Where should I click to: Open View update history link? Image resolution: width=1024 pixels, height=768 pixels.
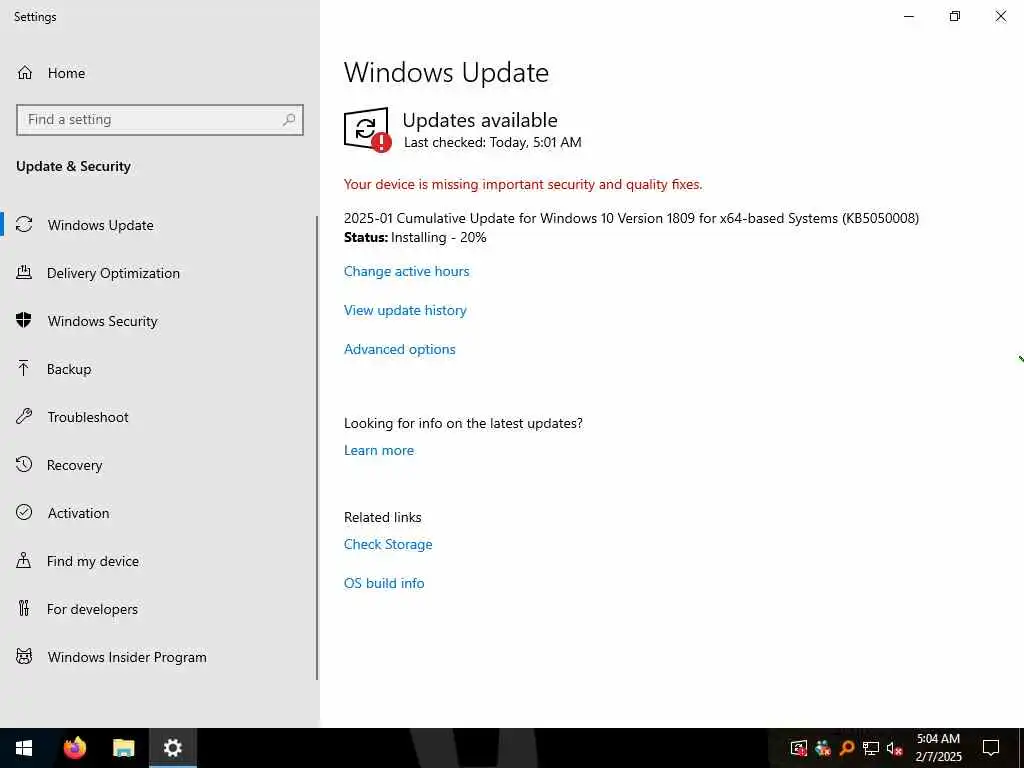click(x=405, y=310)
